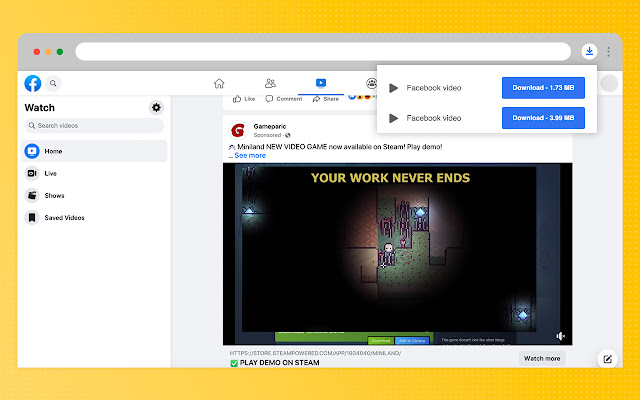640x400 pixels.
Task: Click the Live sidebar icon
Action: [x=32, y=173]
